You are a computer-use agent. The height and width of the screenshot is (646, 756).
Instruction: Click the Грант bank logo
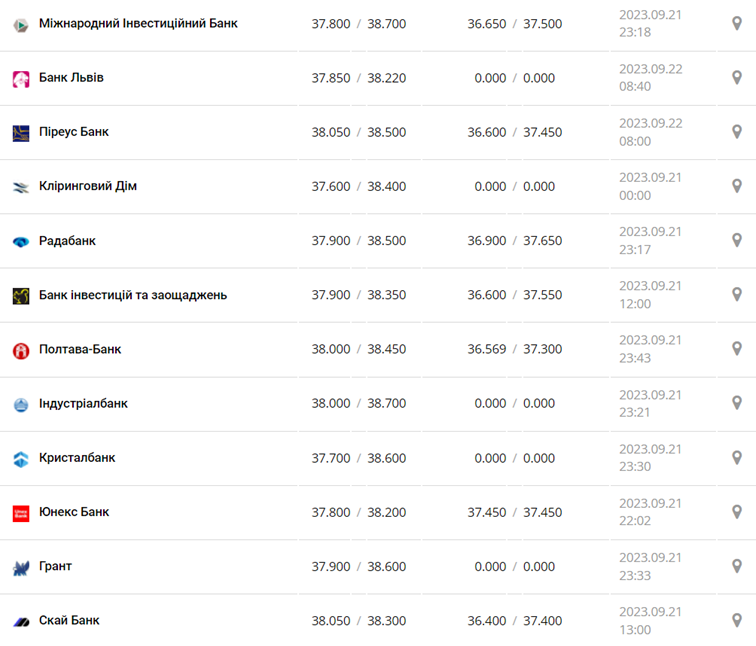coord(21,568)
